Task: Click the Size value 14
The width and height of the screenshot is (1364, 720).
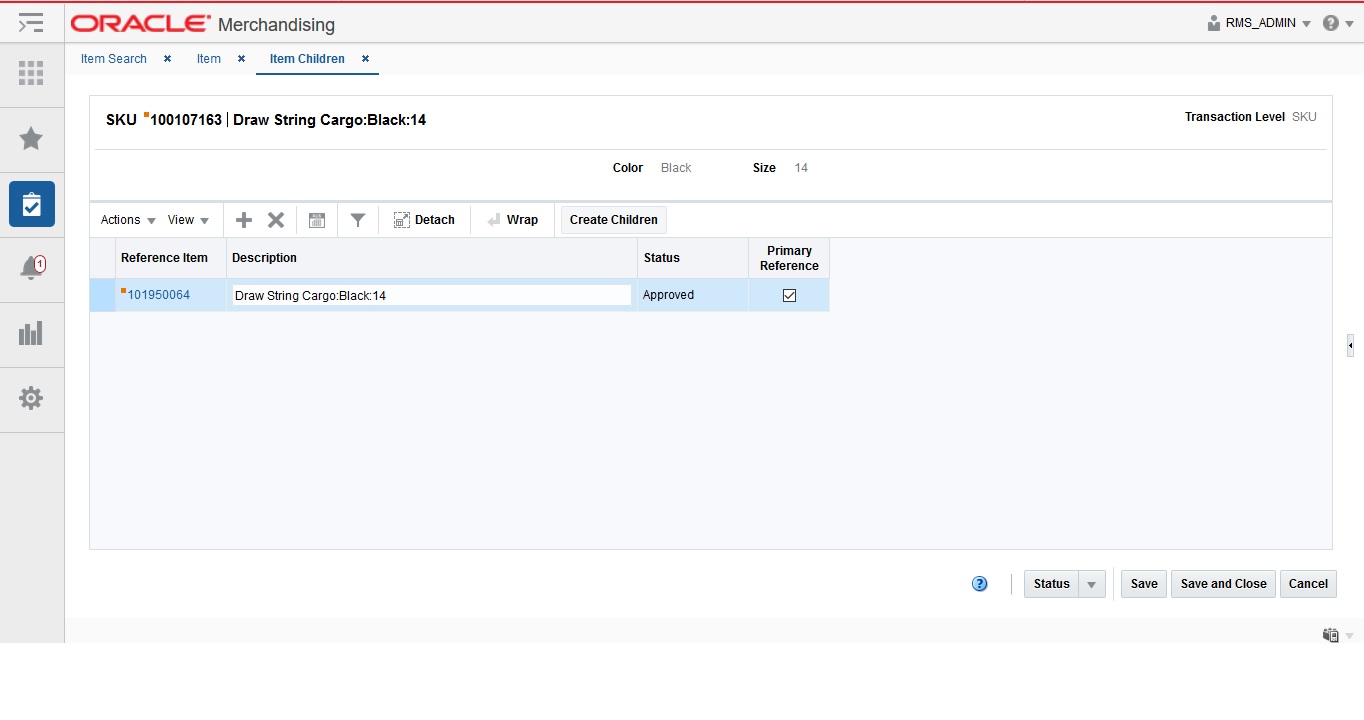Action: pyautogui.click(x=801, y=168)
